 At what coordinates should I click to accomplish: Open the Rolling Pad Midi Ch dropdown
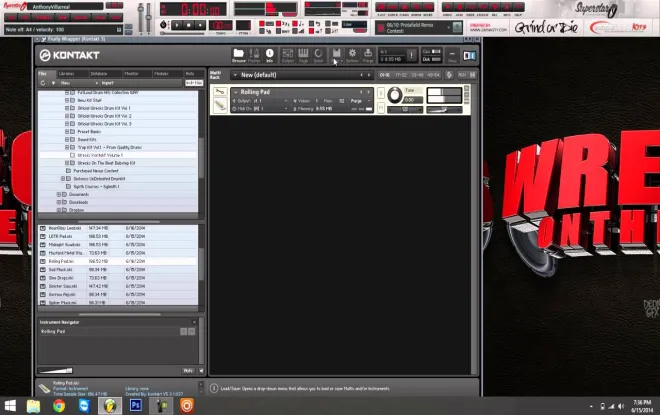pos(261,109)
